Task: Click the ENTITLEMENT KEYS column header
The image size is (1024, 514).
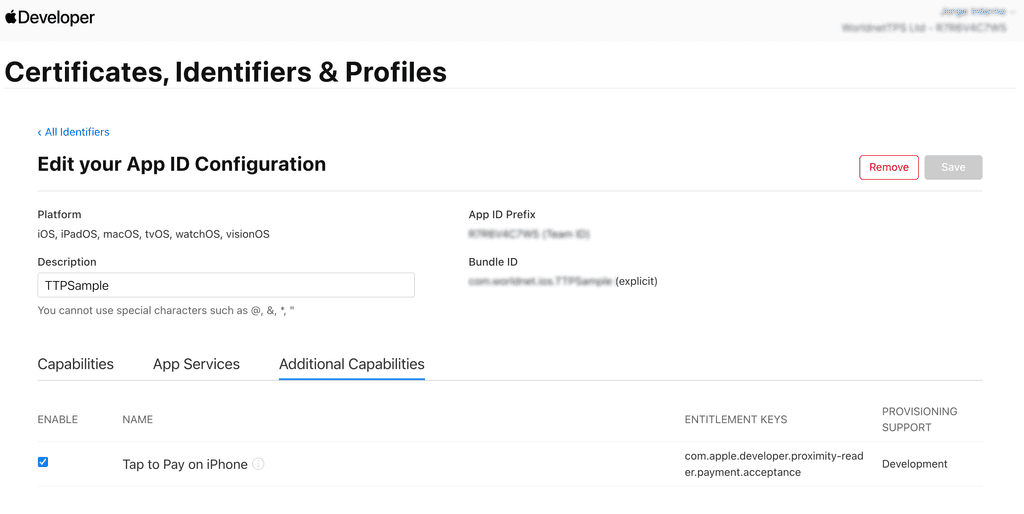Action: point(735,419)
